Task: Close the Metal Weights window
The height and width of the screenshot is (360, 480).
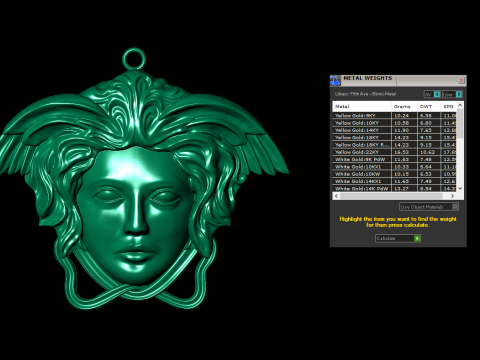Action: point(461,80)
